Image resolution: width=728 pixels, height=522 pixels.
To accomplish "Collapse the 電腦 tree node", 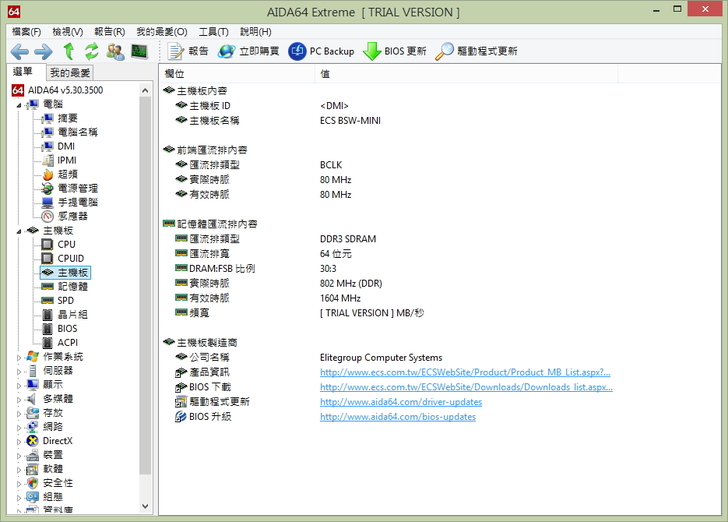I will (19, 104).
